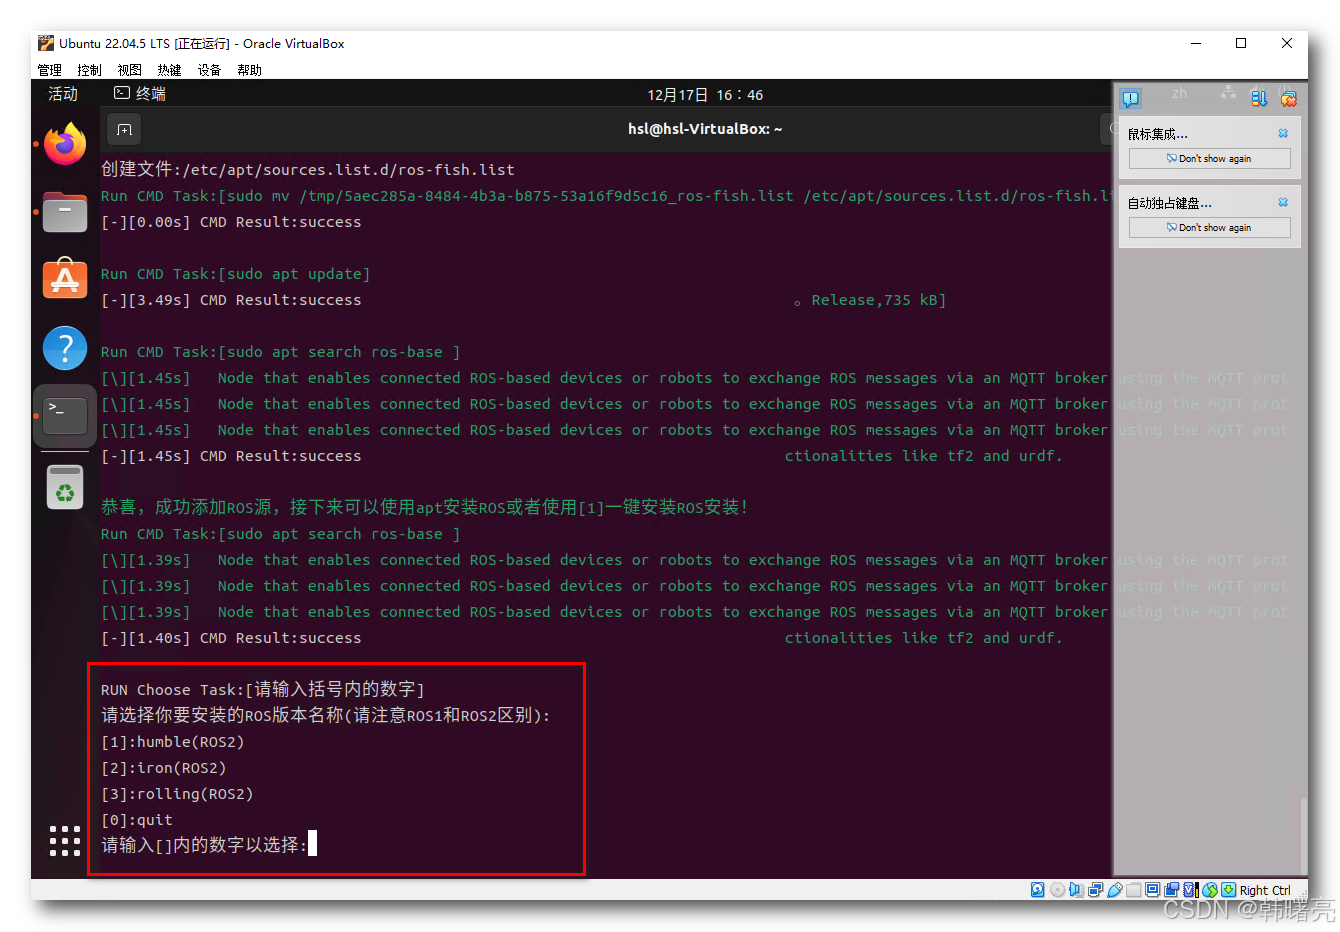
Task: Open the 设备 menu
Action: tap(209, 69)
